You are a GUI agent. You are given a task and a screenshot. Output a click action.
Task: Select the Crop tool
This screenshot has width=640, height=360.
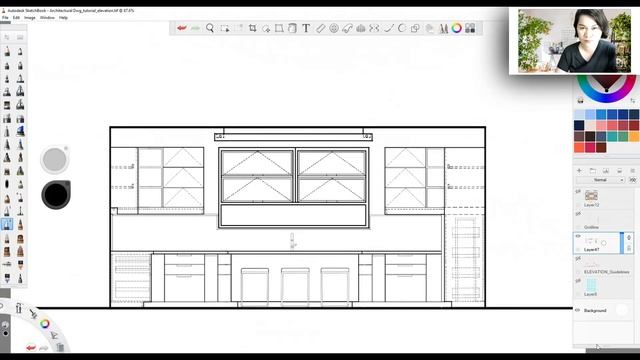253,28
